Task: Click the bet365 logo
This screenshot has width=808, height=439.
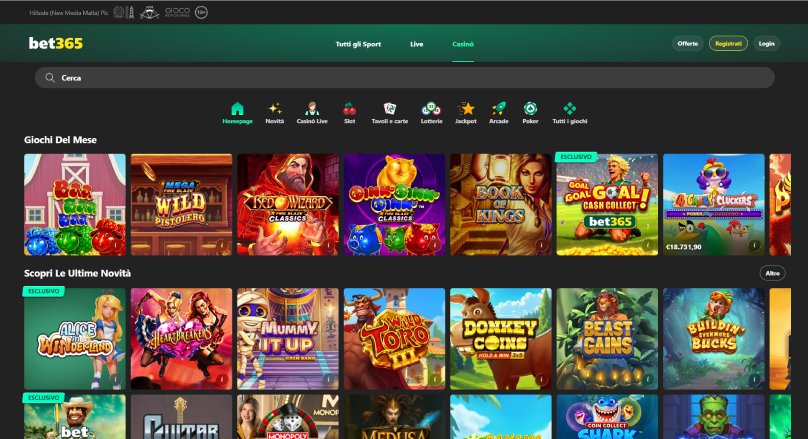Action: pos(56,43)
